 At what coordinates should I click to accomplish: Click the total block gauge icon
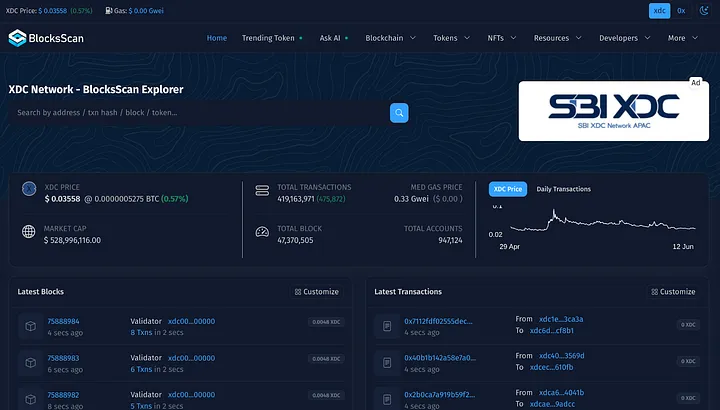click(262, 232)
